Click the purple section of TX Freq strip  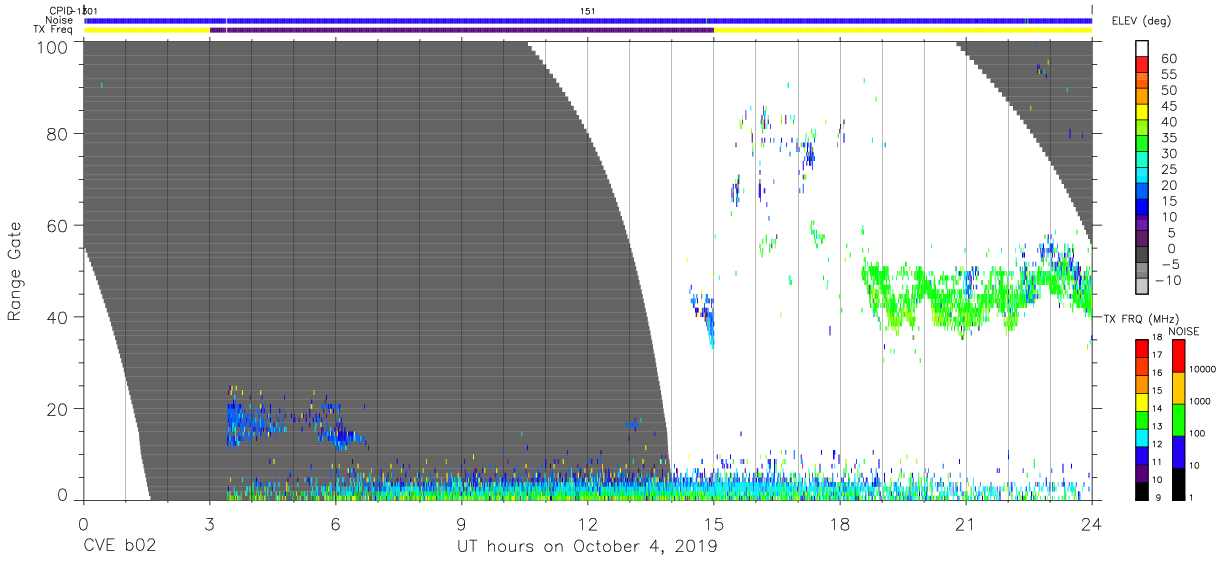pyautogui.click(x=462, y=30)
